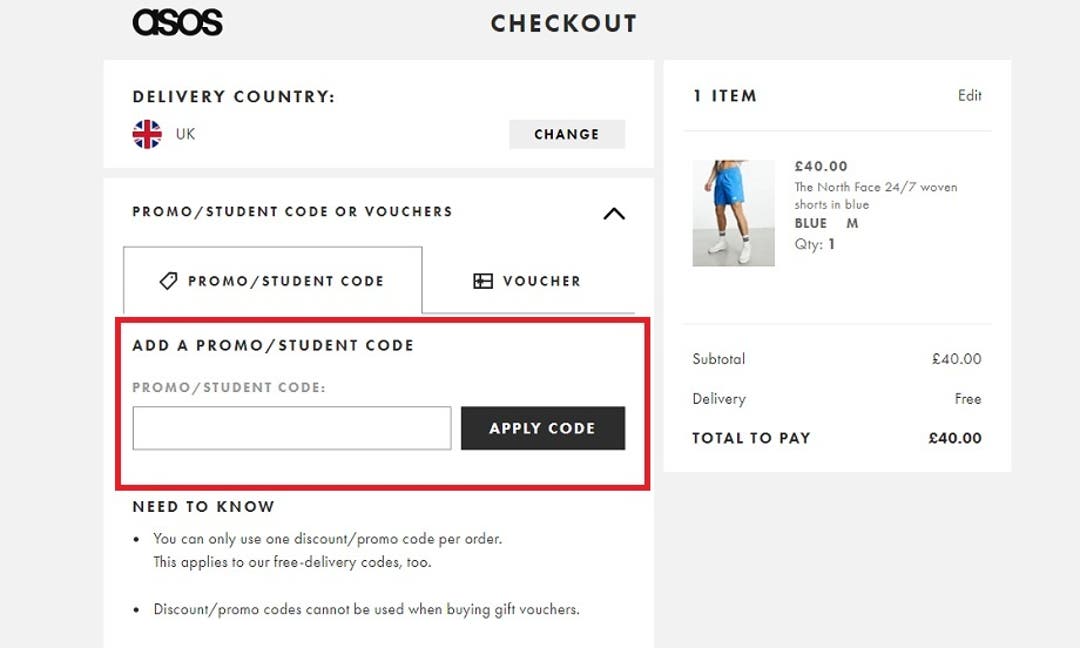This screenshot has width=1080, height=648.
Task: Open the Edit link for your item
Action: click(970, 95)
